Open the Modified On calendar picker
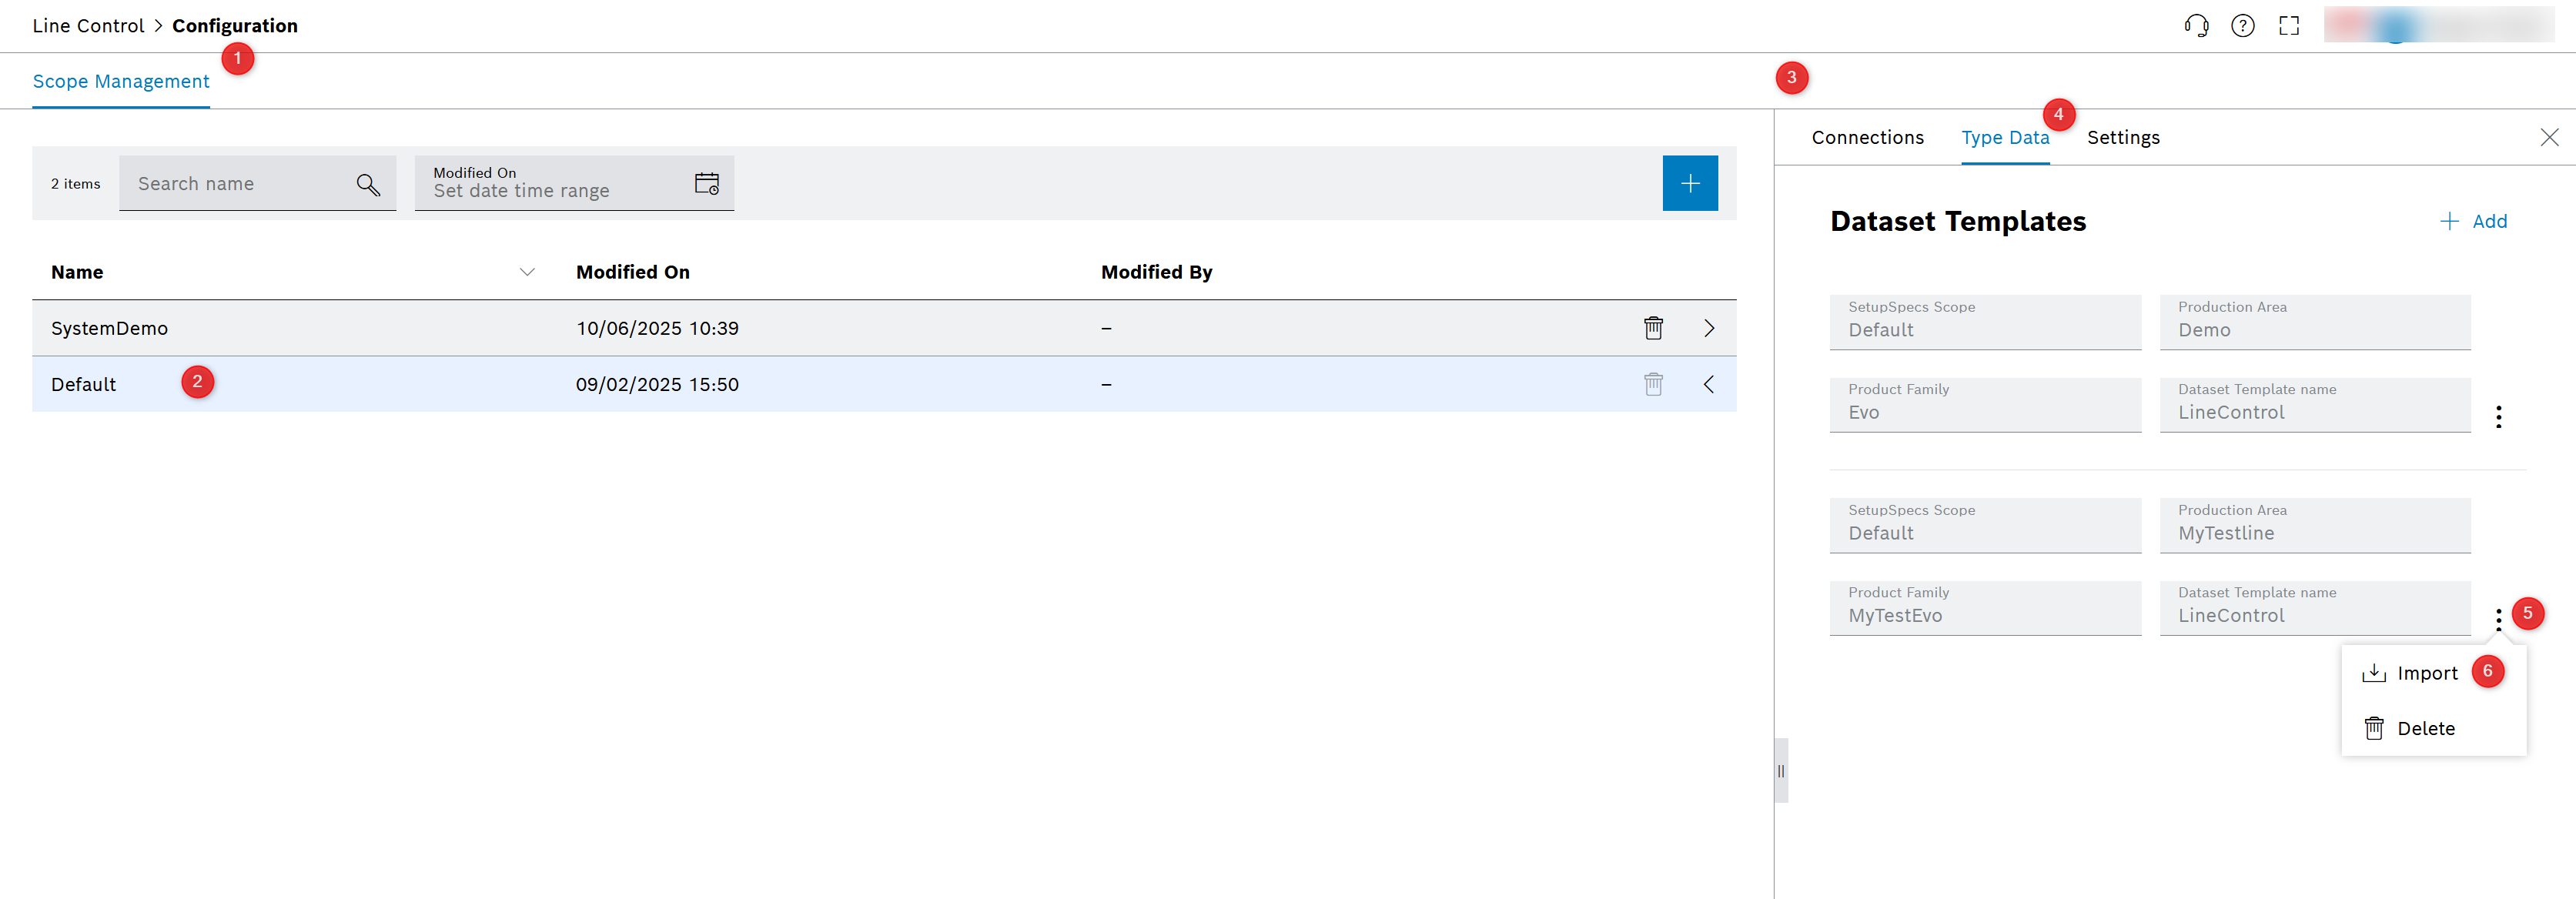The width and height of the screenshot is (2576, 899). point(706,183)
